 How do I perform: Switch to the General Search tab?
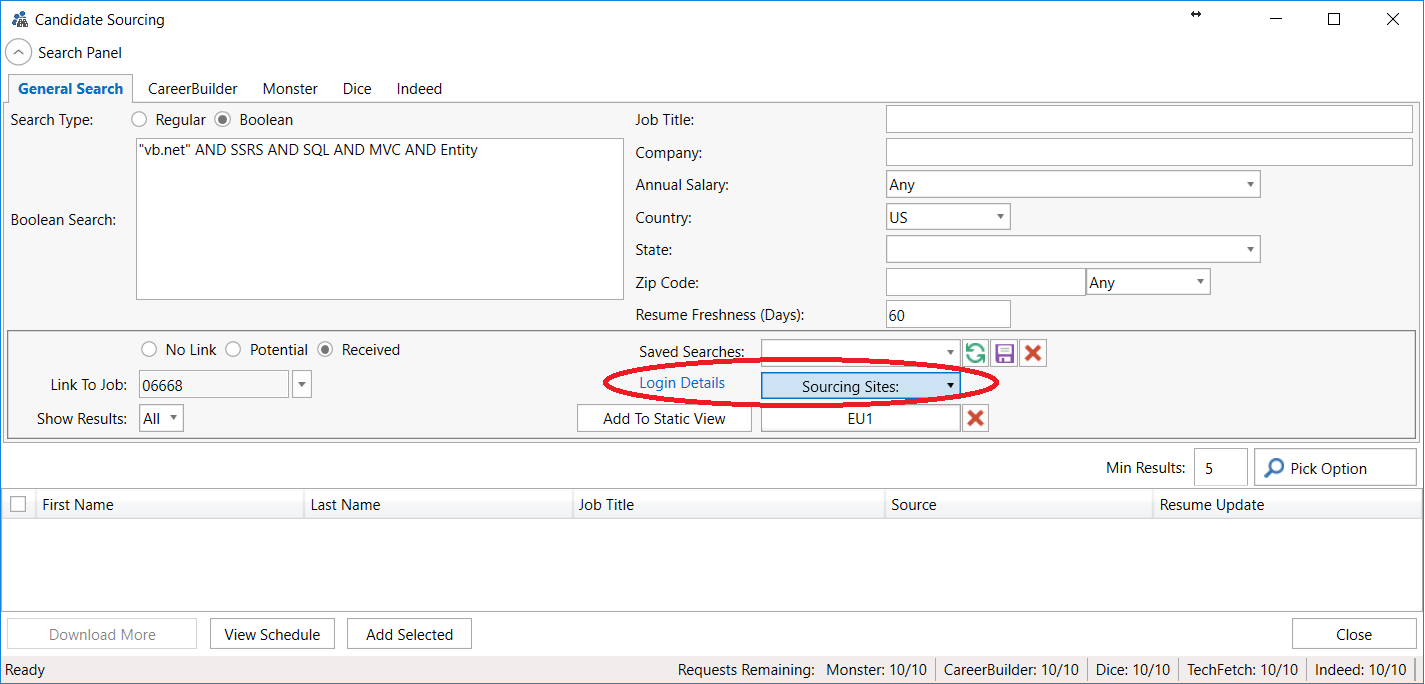71,89
